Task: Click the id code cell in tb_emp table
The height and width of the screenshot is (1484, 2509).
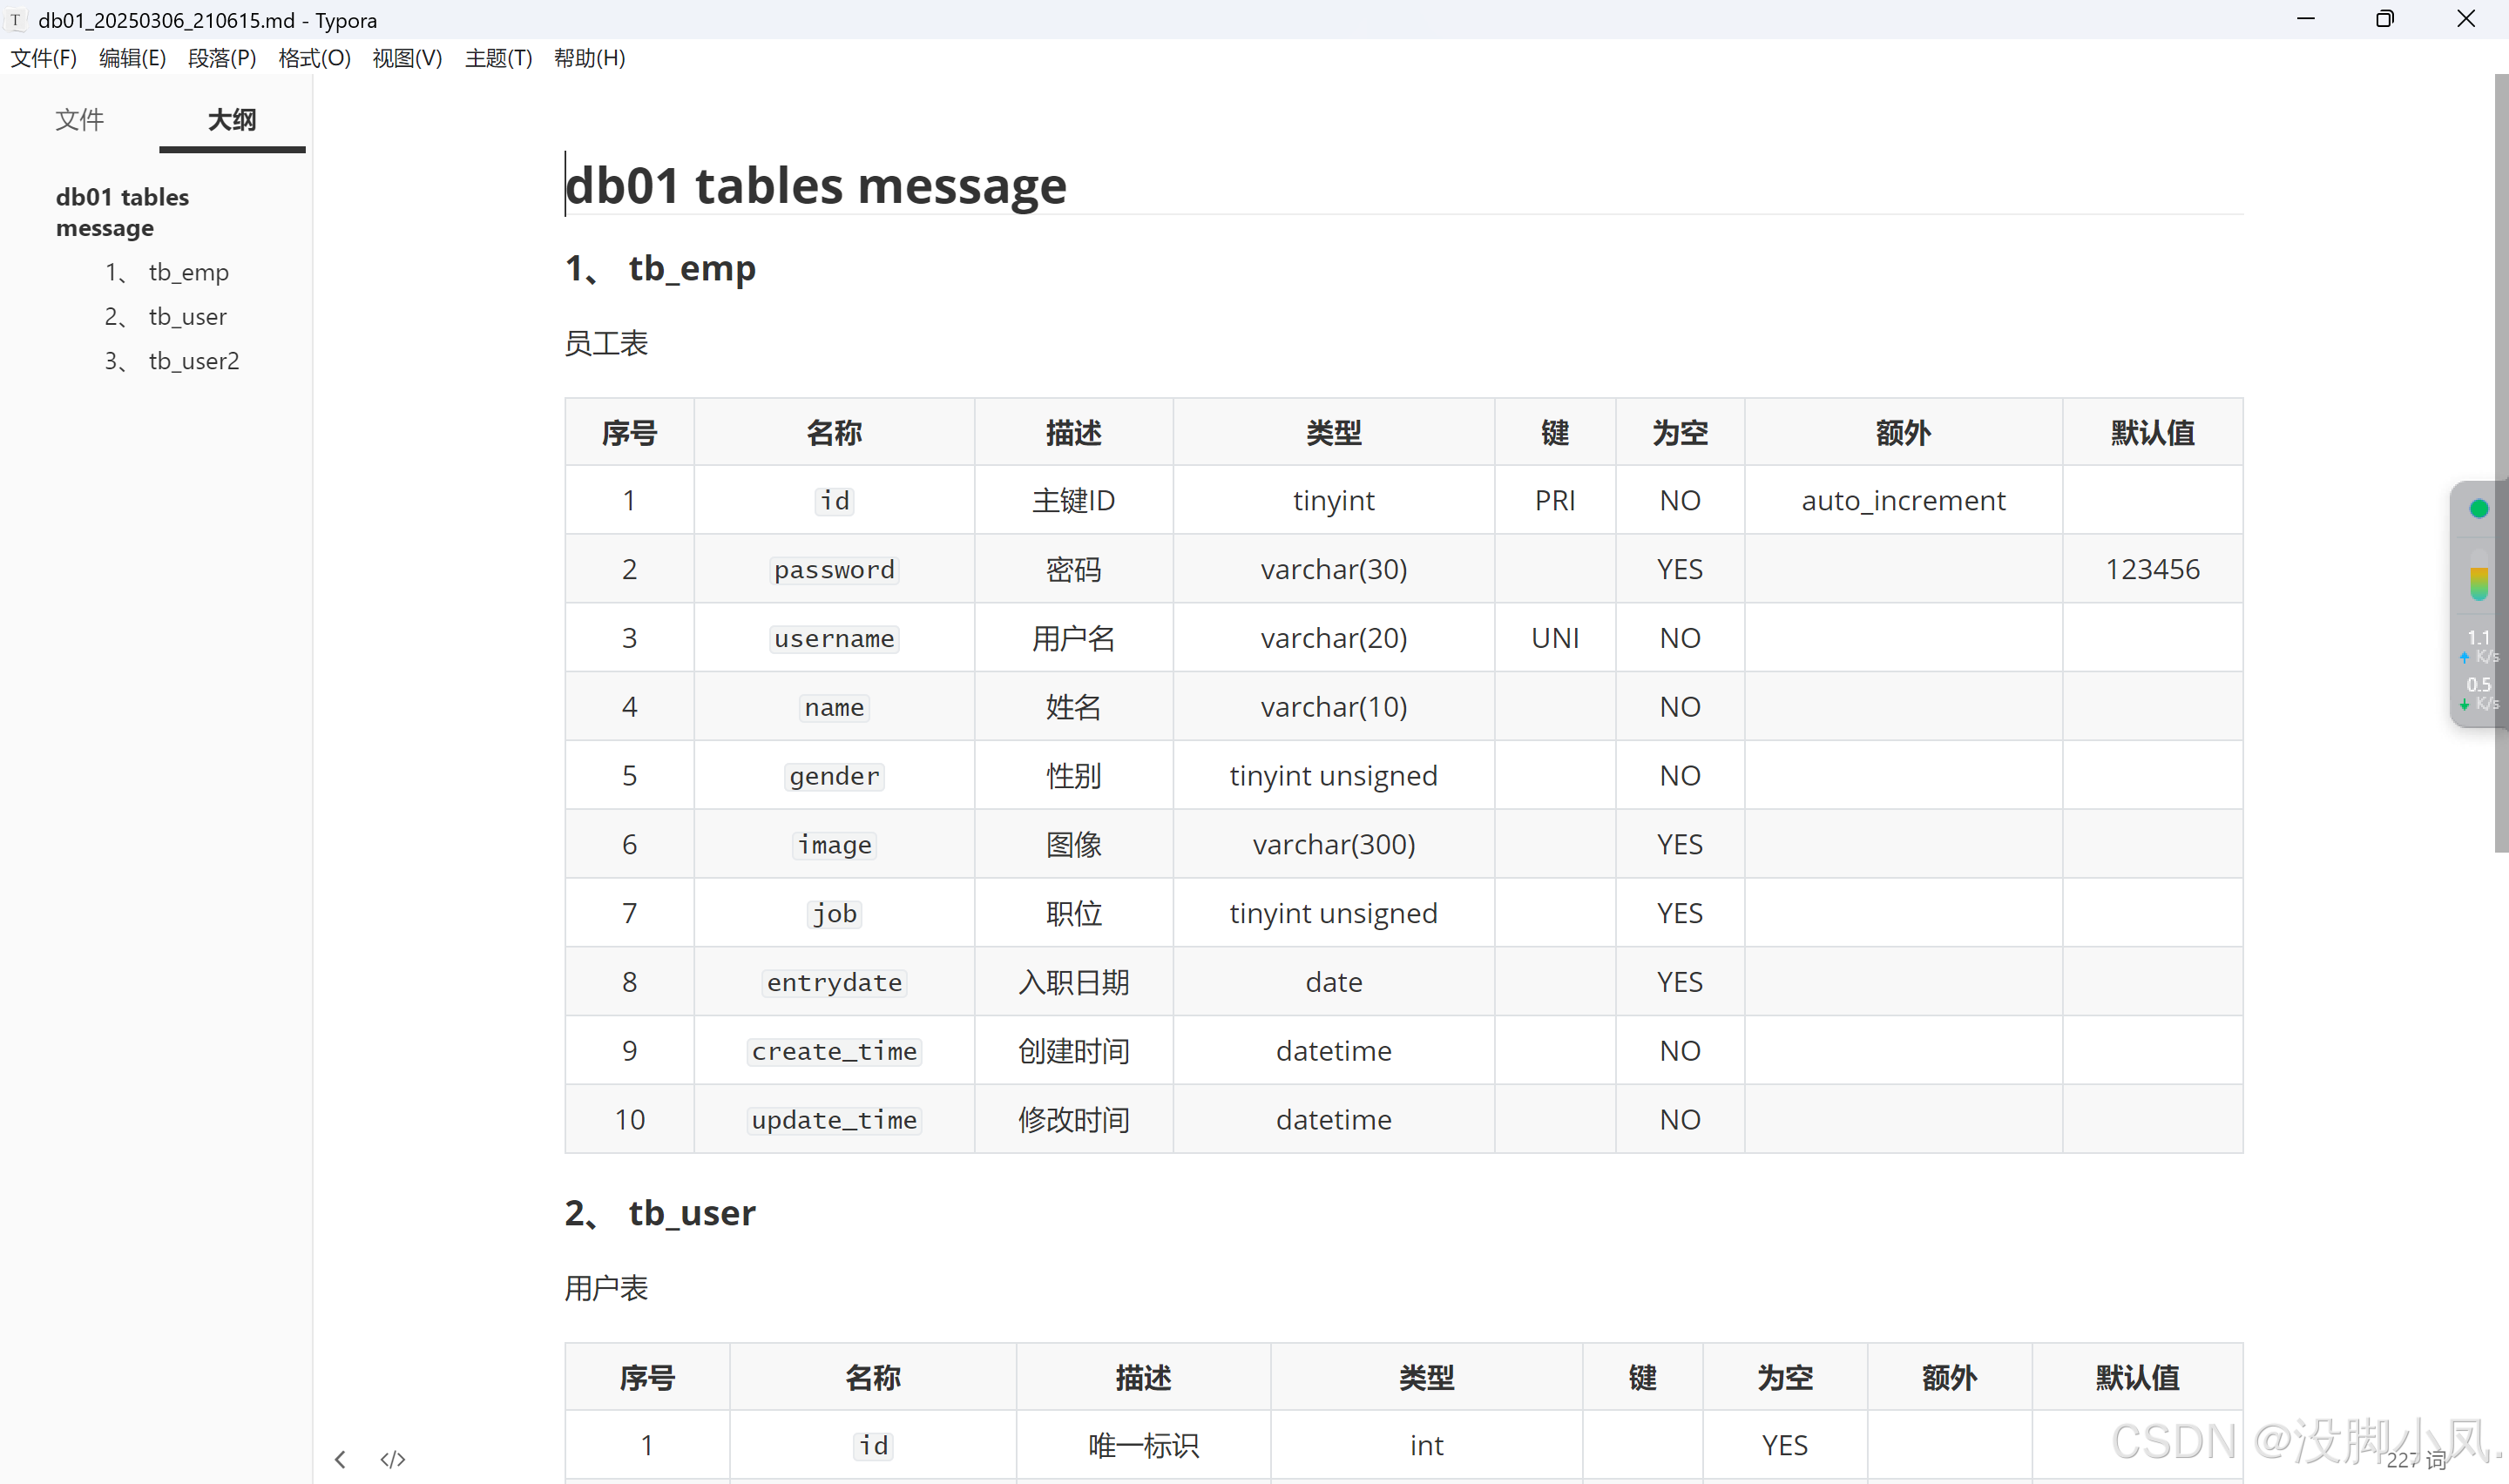Action: click(x=833, y=500)
